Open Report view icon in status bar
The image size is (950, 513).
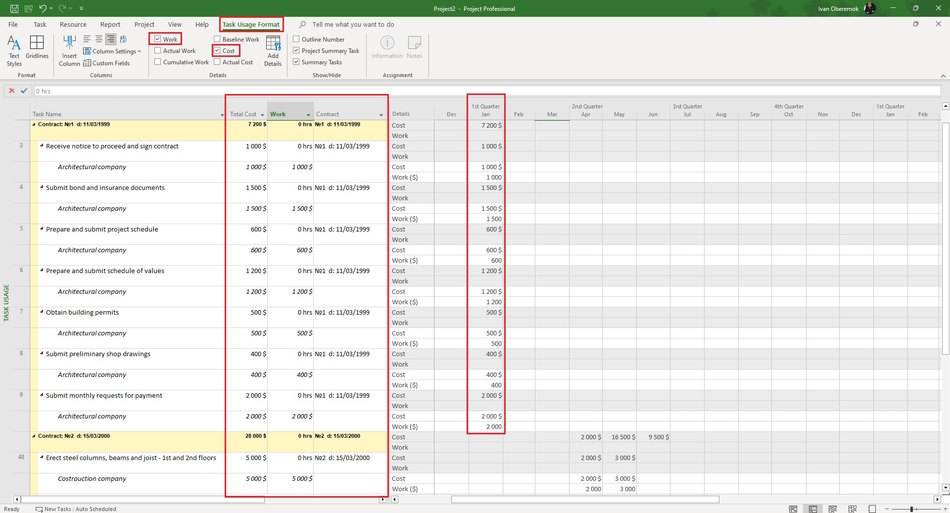pyautogui.click(x=872, y=509)
